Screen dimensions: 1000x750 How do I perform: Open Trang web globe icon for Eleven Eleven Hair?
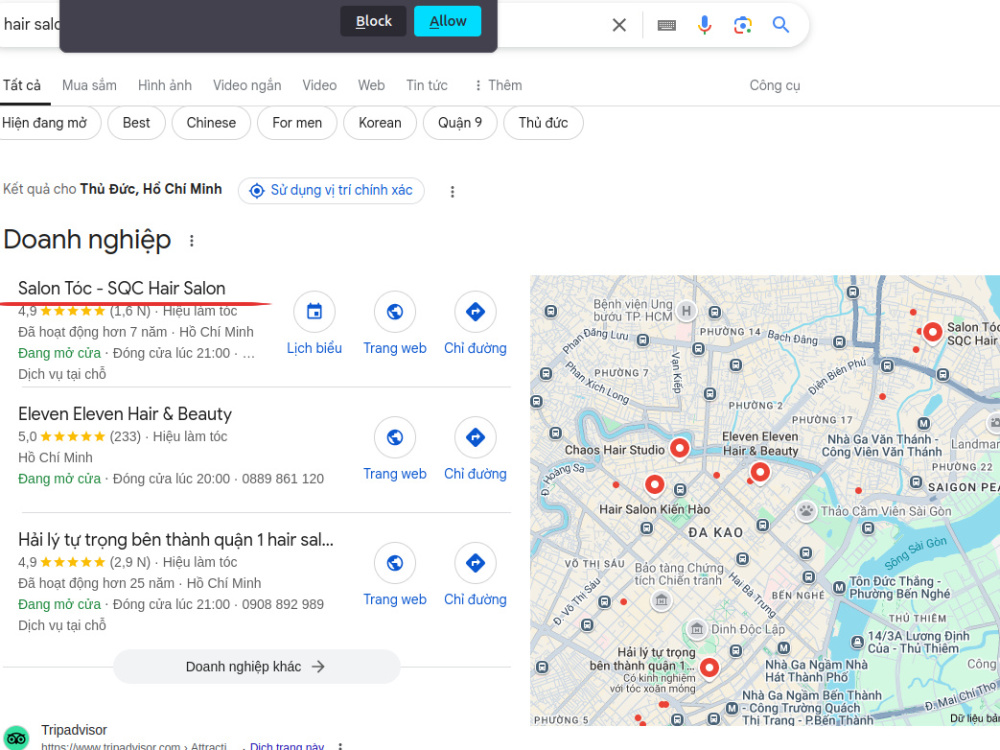(395, 438)
